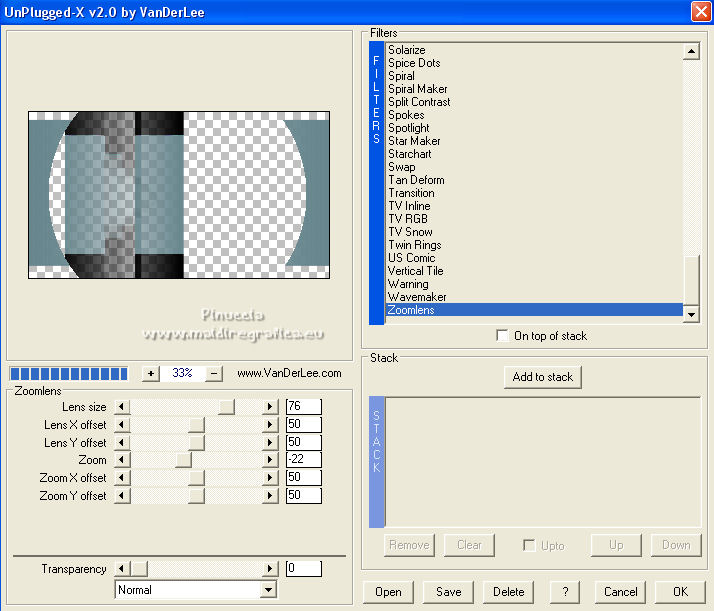The image size is (714, 611).
Task: Click the question mark help button
Action: 566,591
